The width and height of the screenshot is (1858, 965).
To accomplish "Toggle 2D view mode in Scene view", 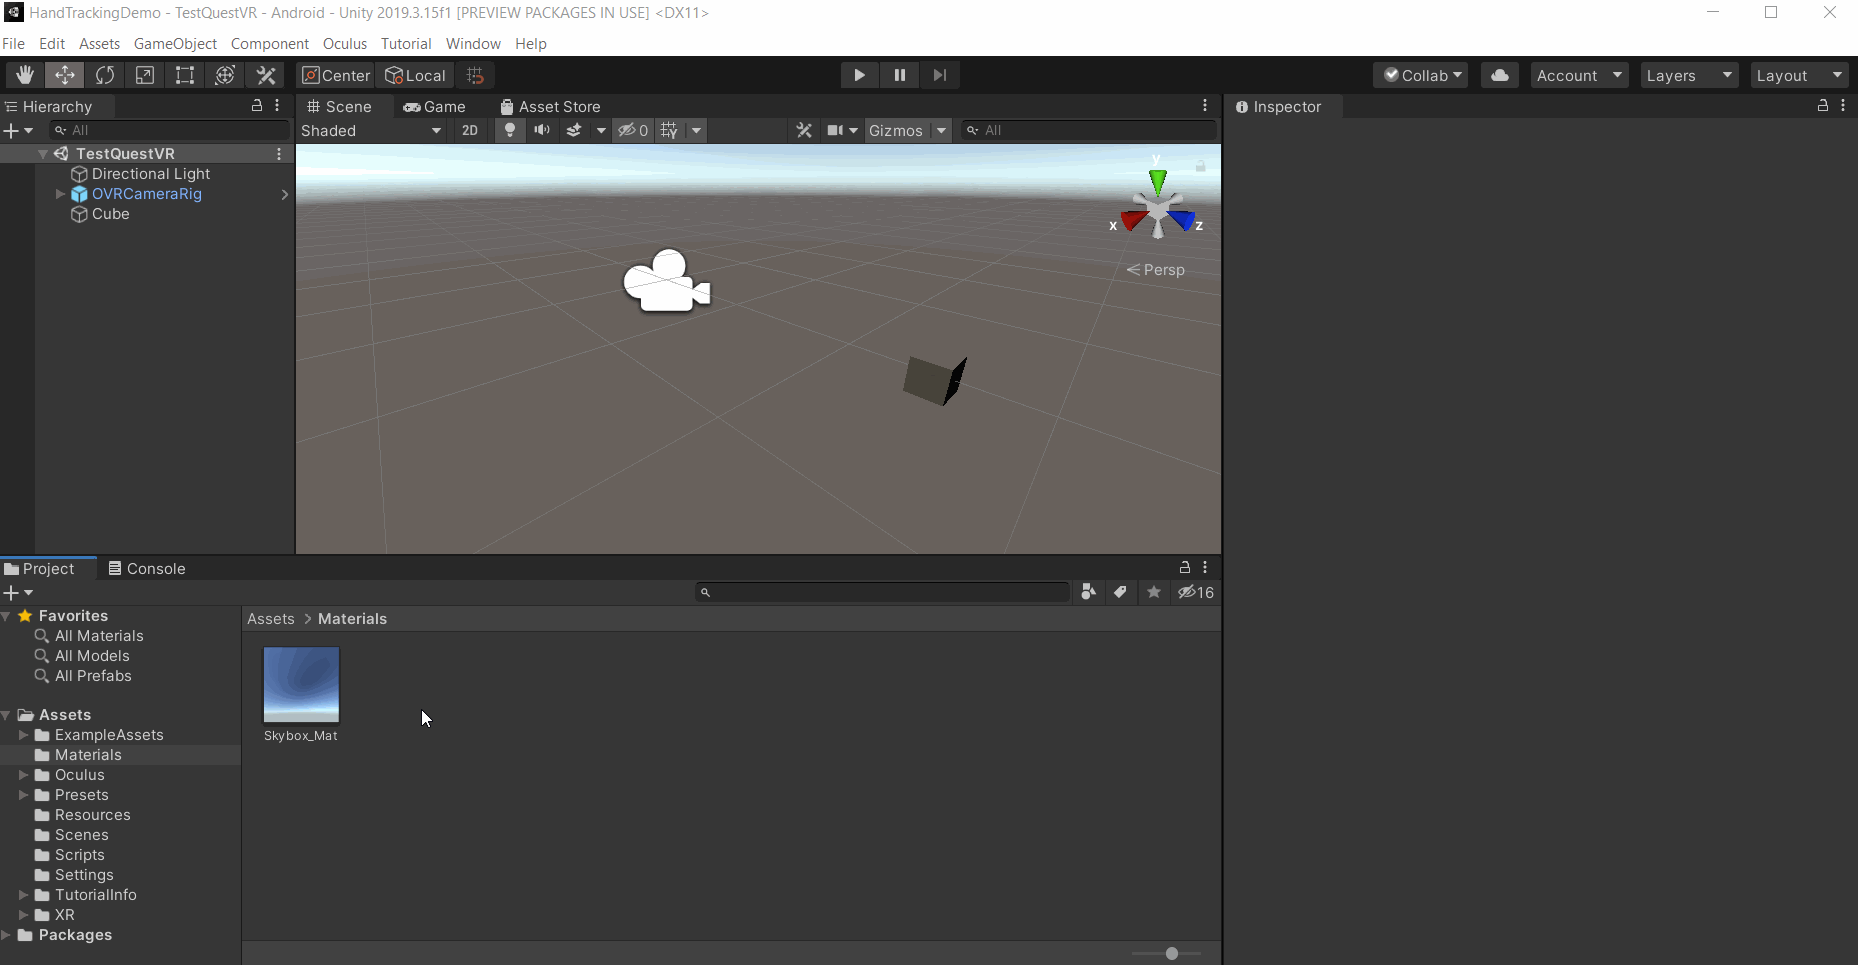I will tap(469, 130).
